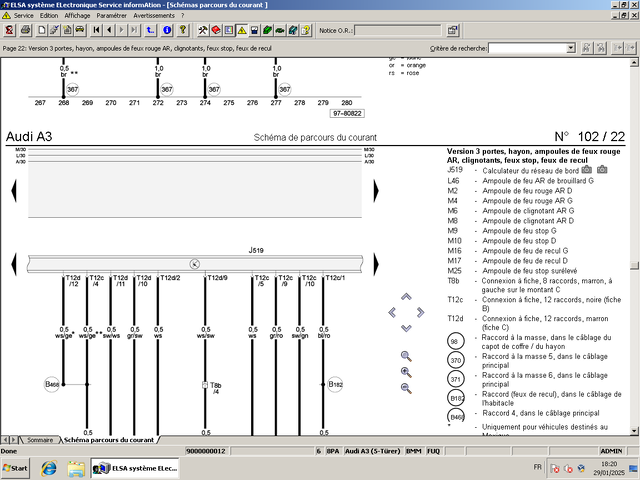Click the zoom-out magnifier icon

pos(406,388)
